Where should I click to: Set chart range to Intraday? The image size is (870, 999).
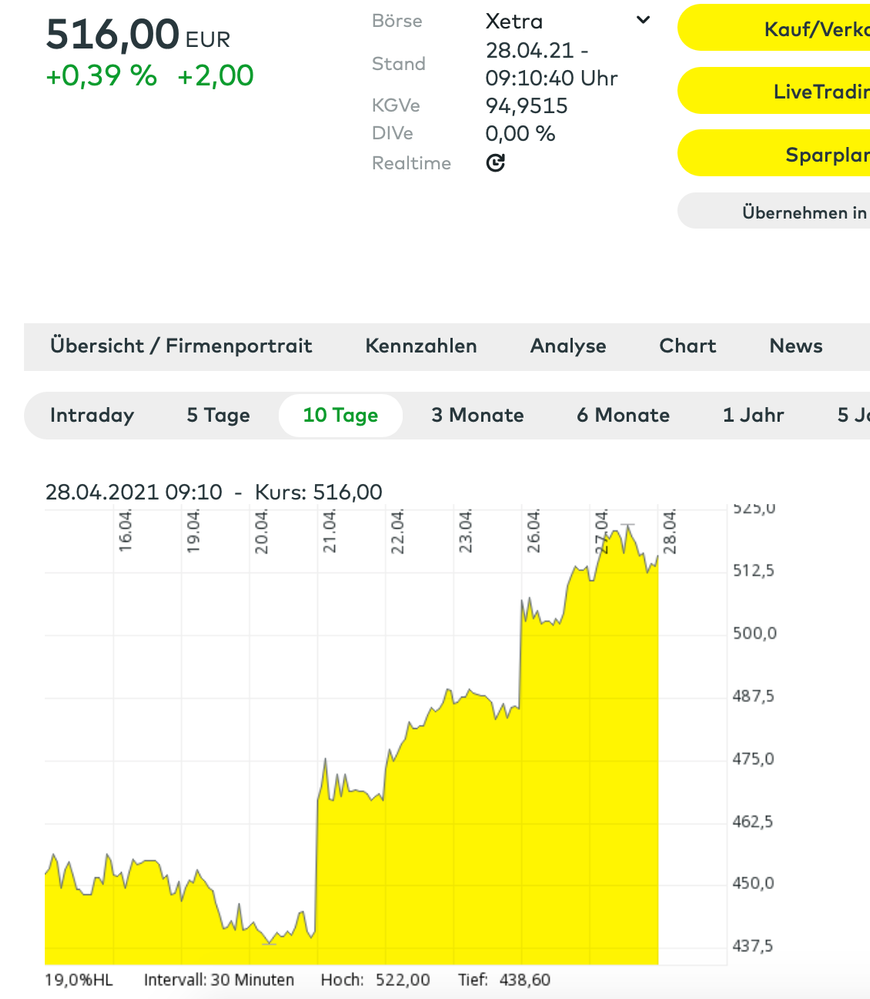(x=92, y=415)
